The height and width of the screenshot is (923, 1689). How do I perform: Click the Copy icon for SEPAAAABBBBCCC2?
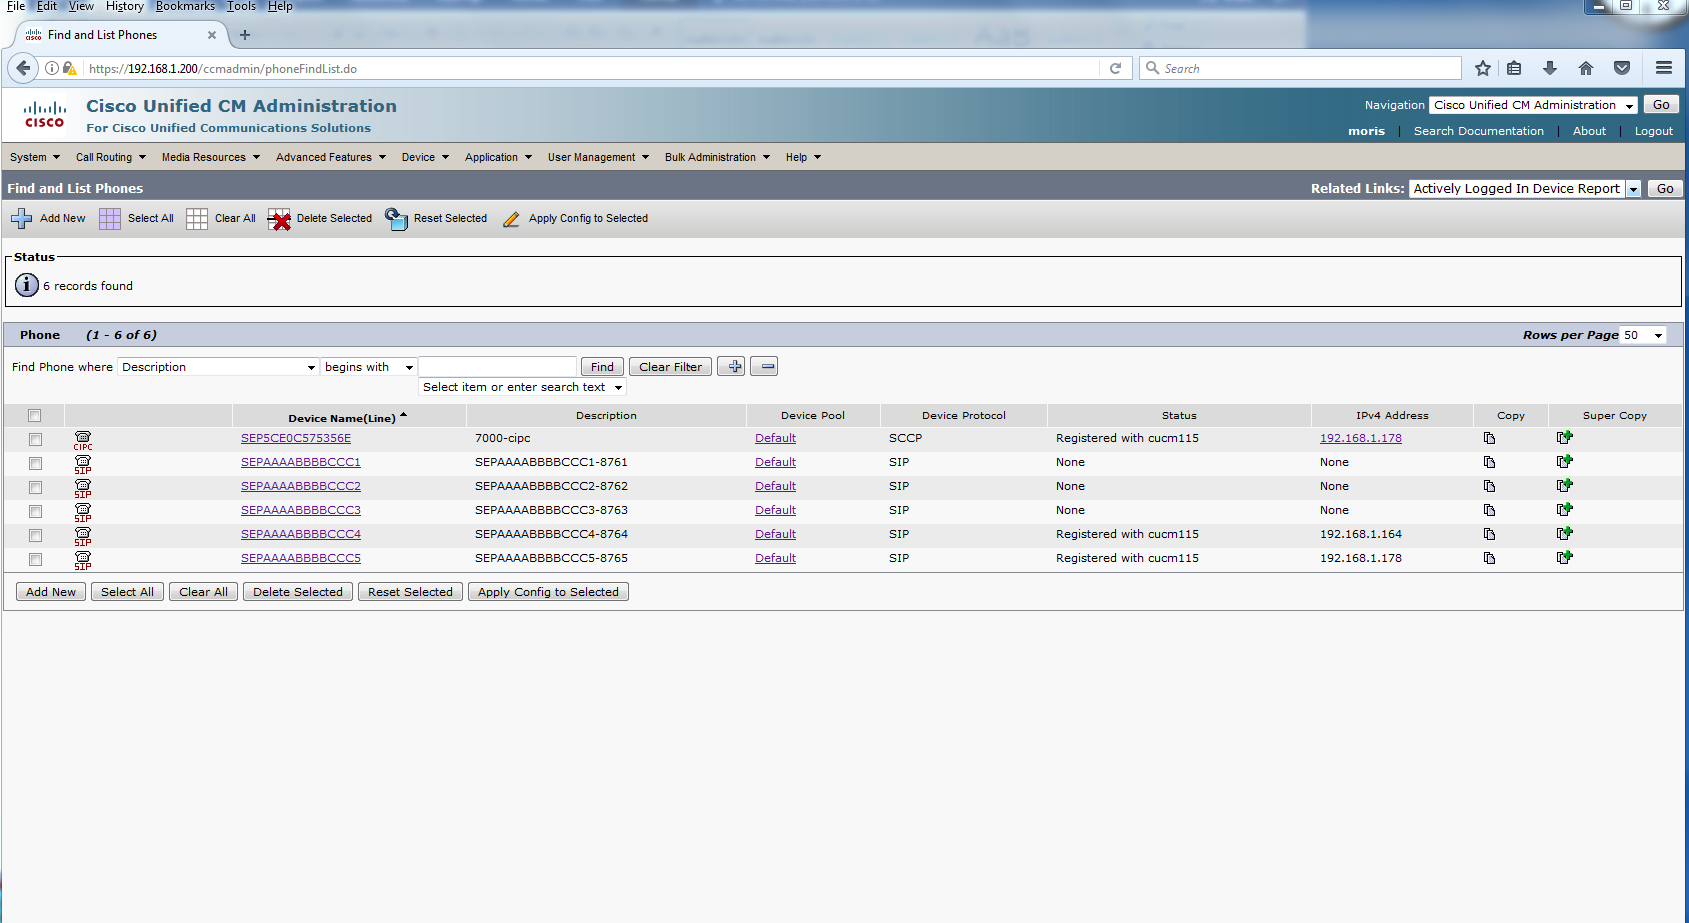tap(1489, 486)
